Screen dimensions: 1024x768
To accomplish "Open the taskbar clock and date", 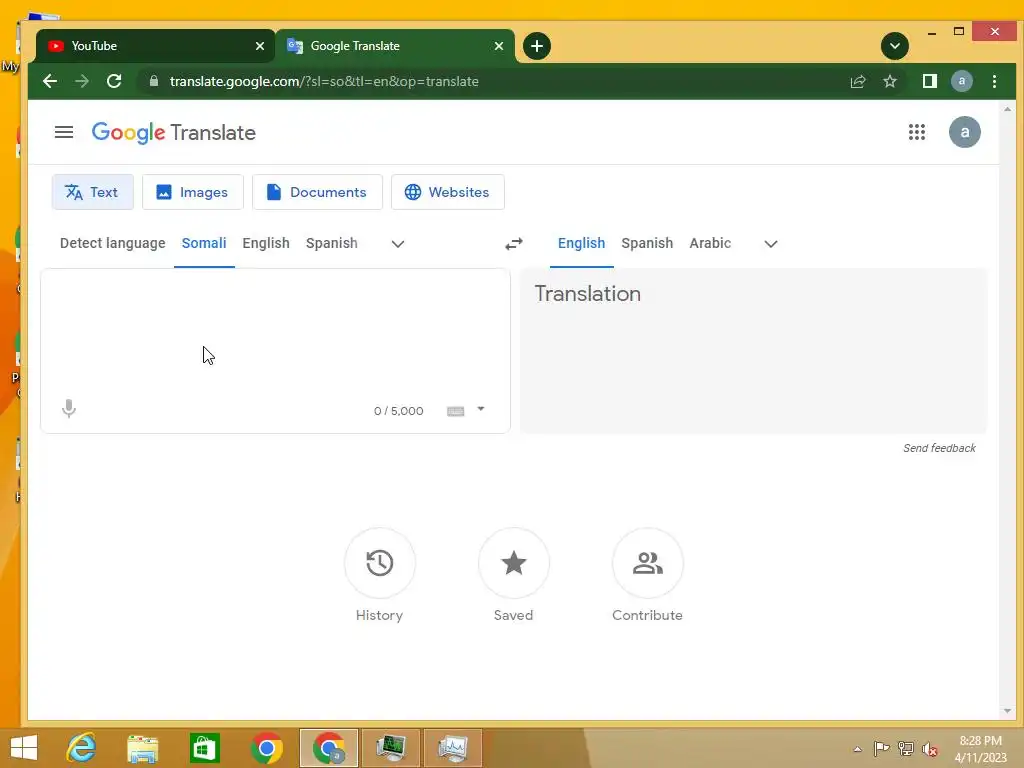I will click(x=981, y=749).
